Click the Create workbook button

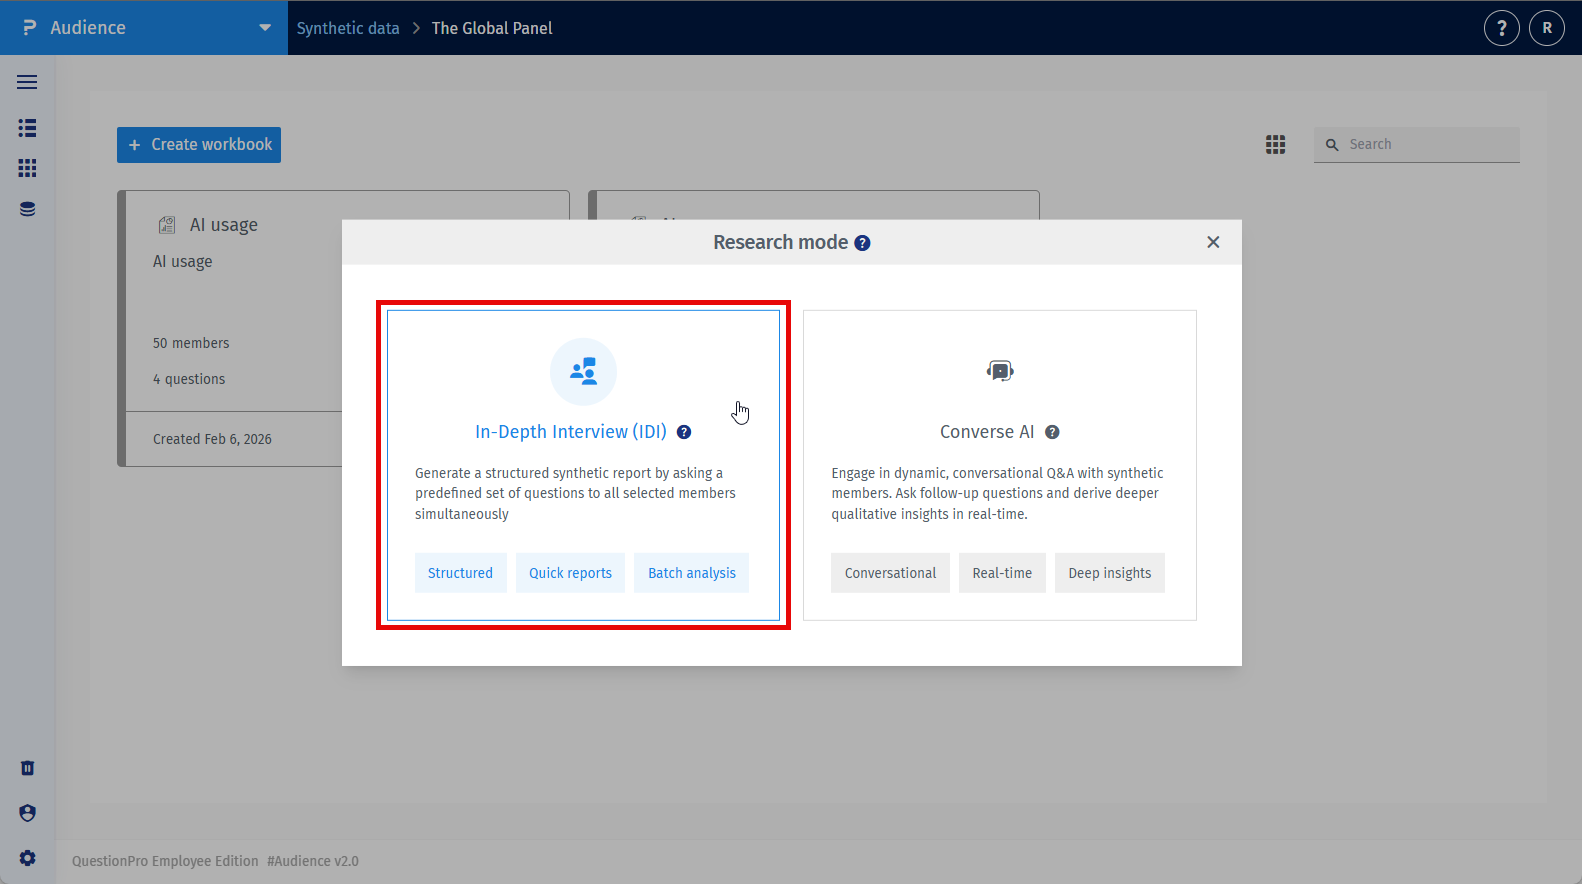pos(199,145)
